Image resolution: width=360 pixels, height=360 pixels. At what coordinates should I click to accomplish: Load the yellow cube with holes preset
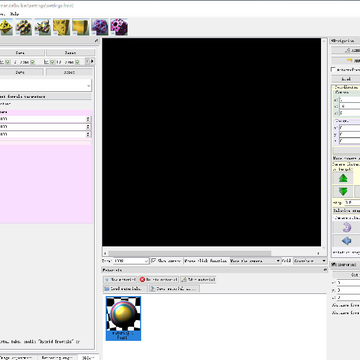(x=62, y=27)
